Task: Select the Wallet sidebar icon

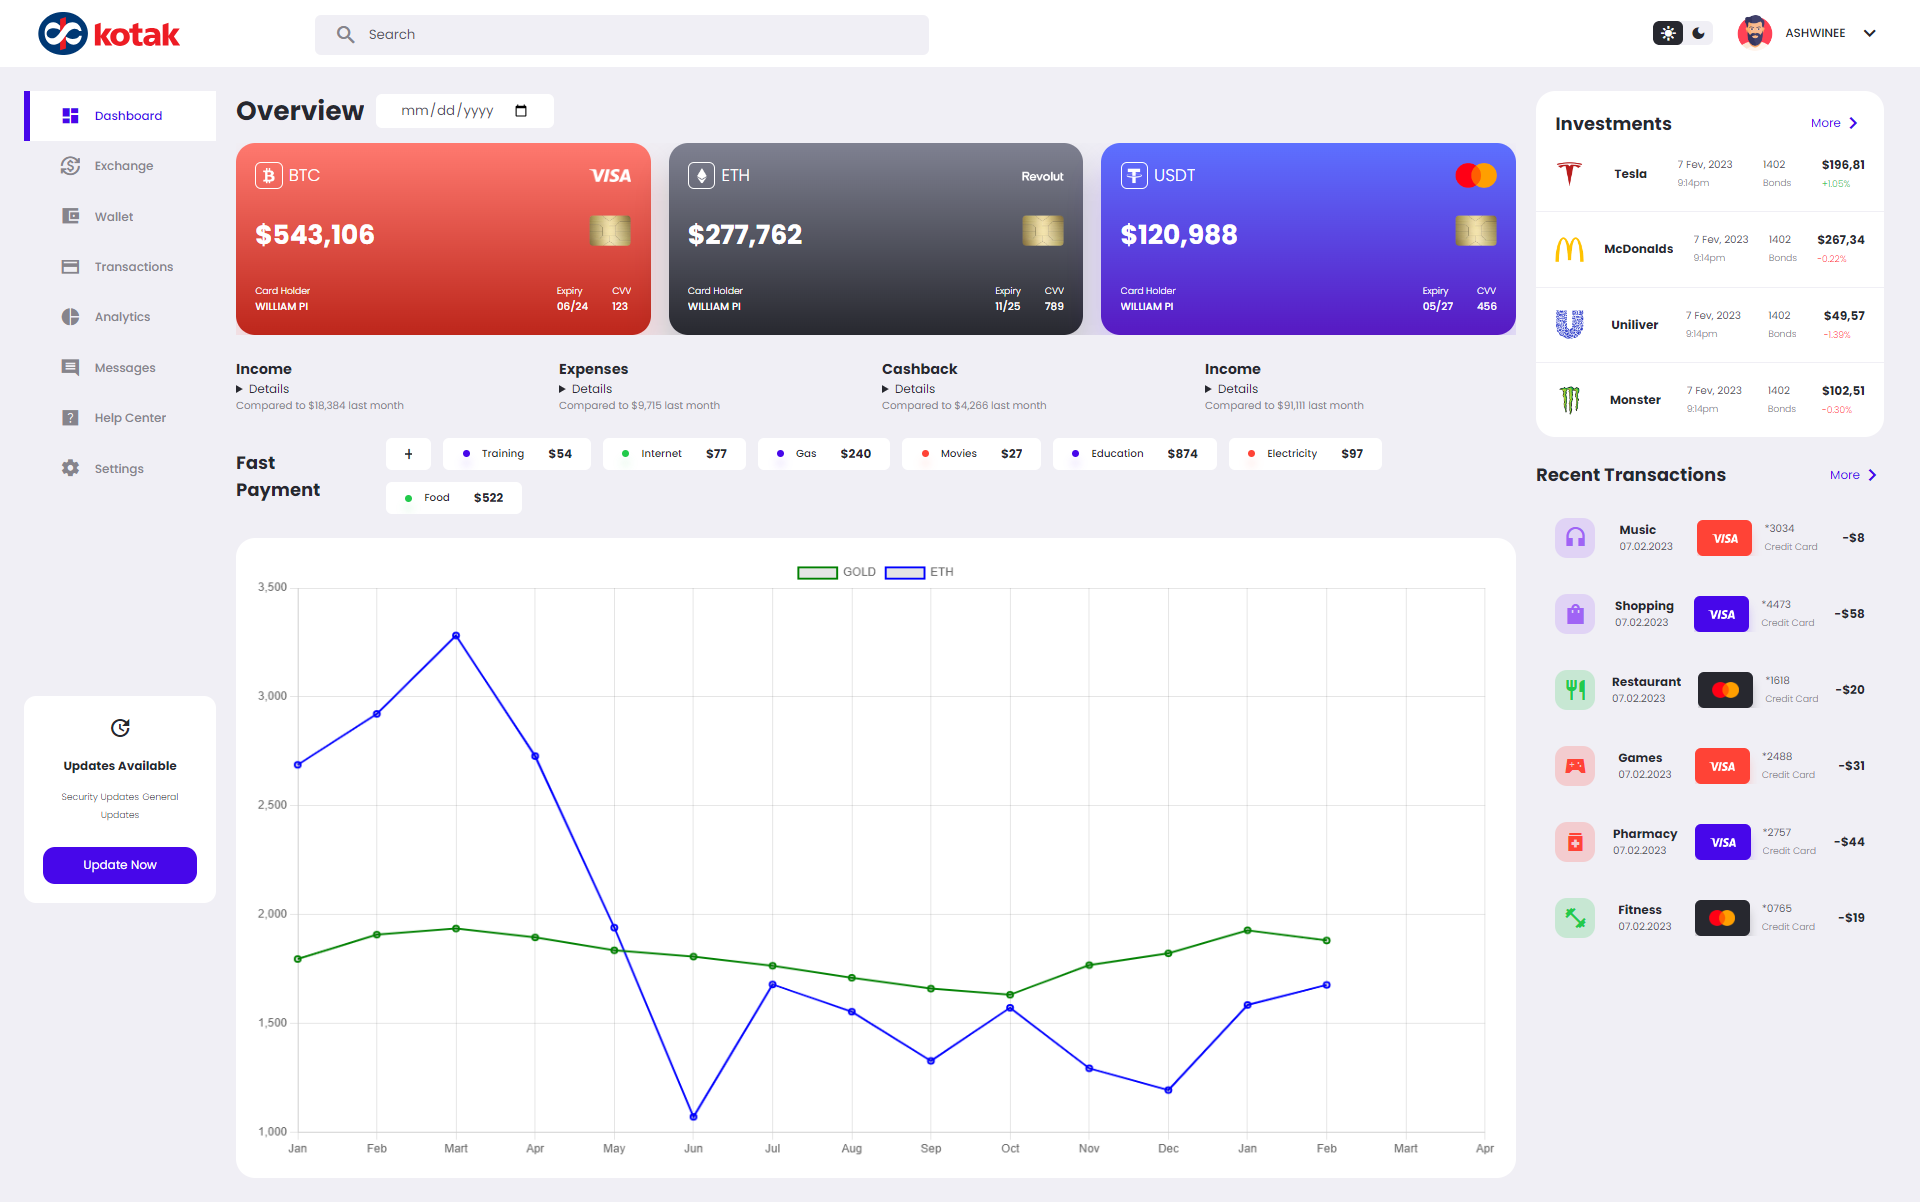Action: [70, 216]
